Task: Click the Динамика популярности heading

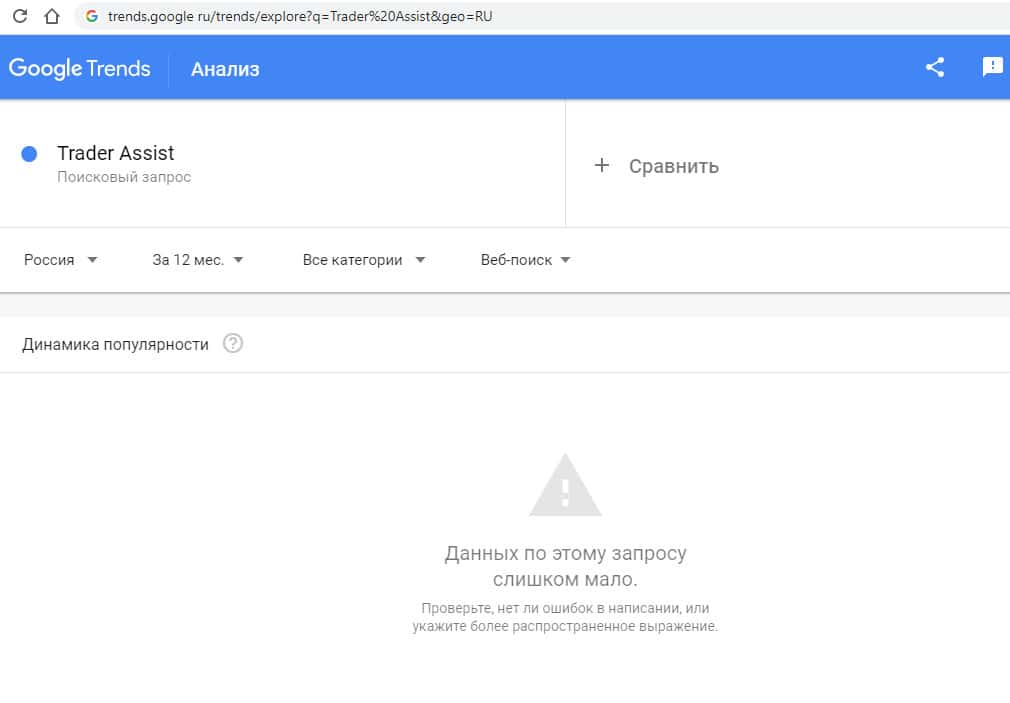Action: pos(115,344)
